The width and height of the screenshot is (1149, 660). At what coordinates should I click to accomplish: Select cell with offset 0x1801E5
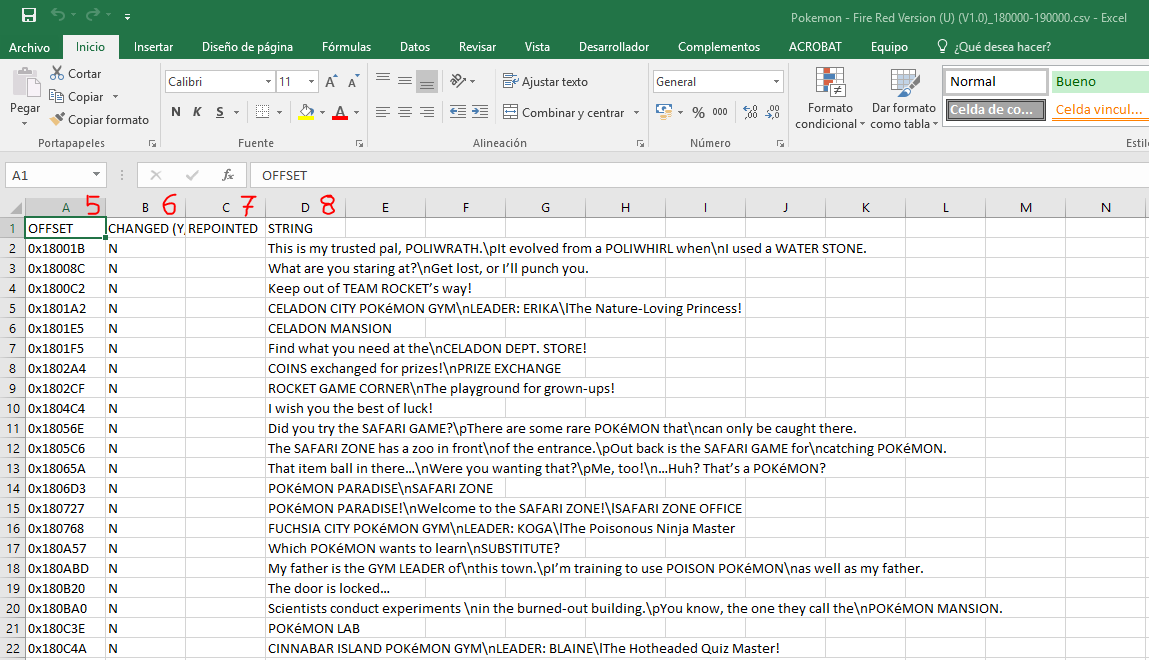[x=65, y=328]
